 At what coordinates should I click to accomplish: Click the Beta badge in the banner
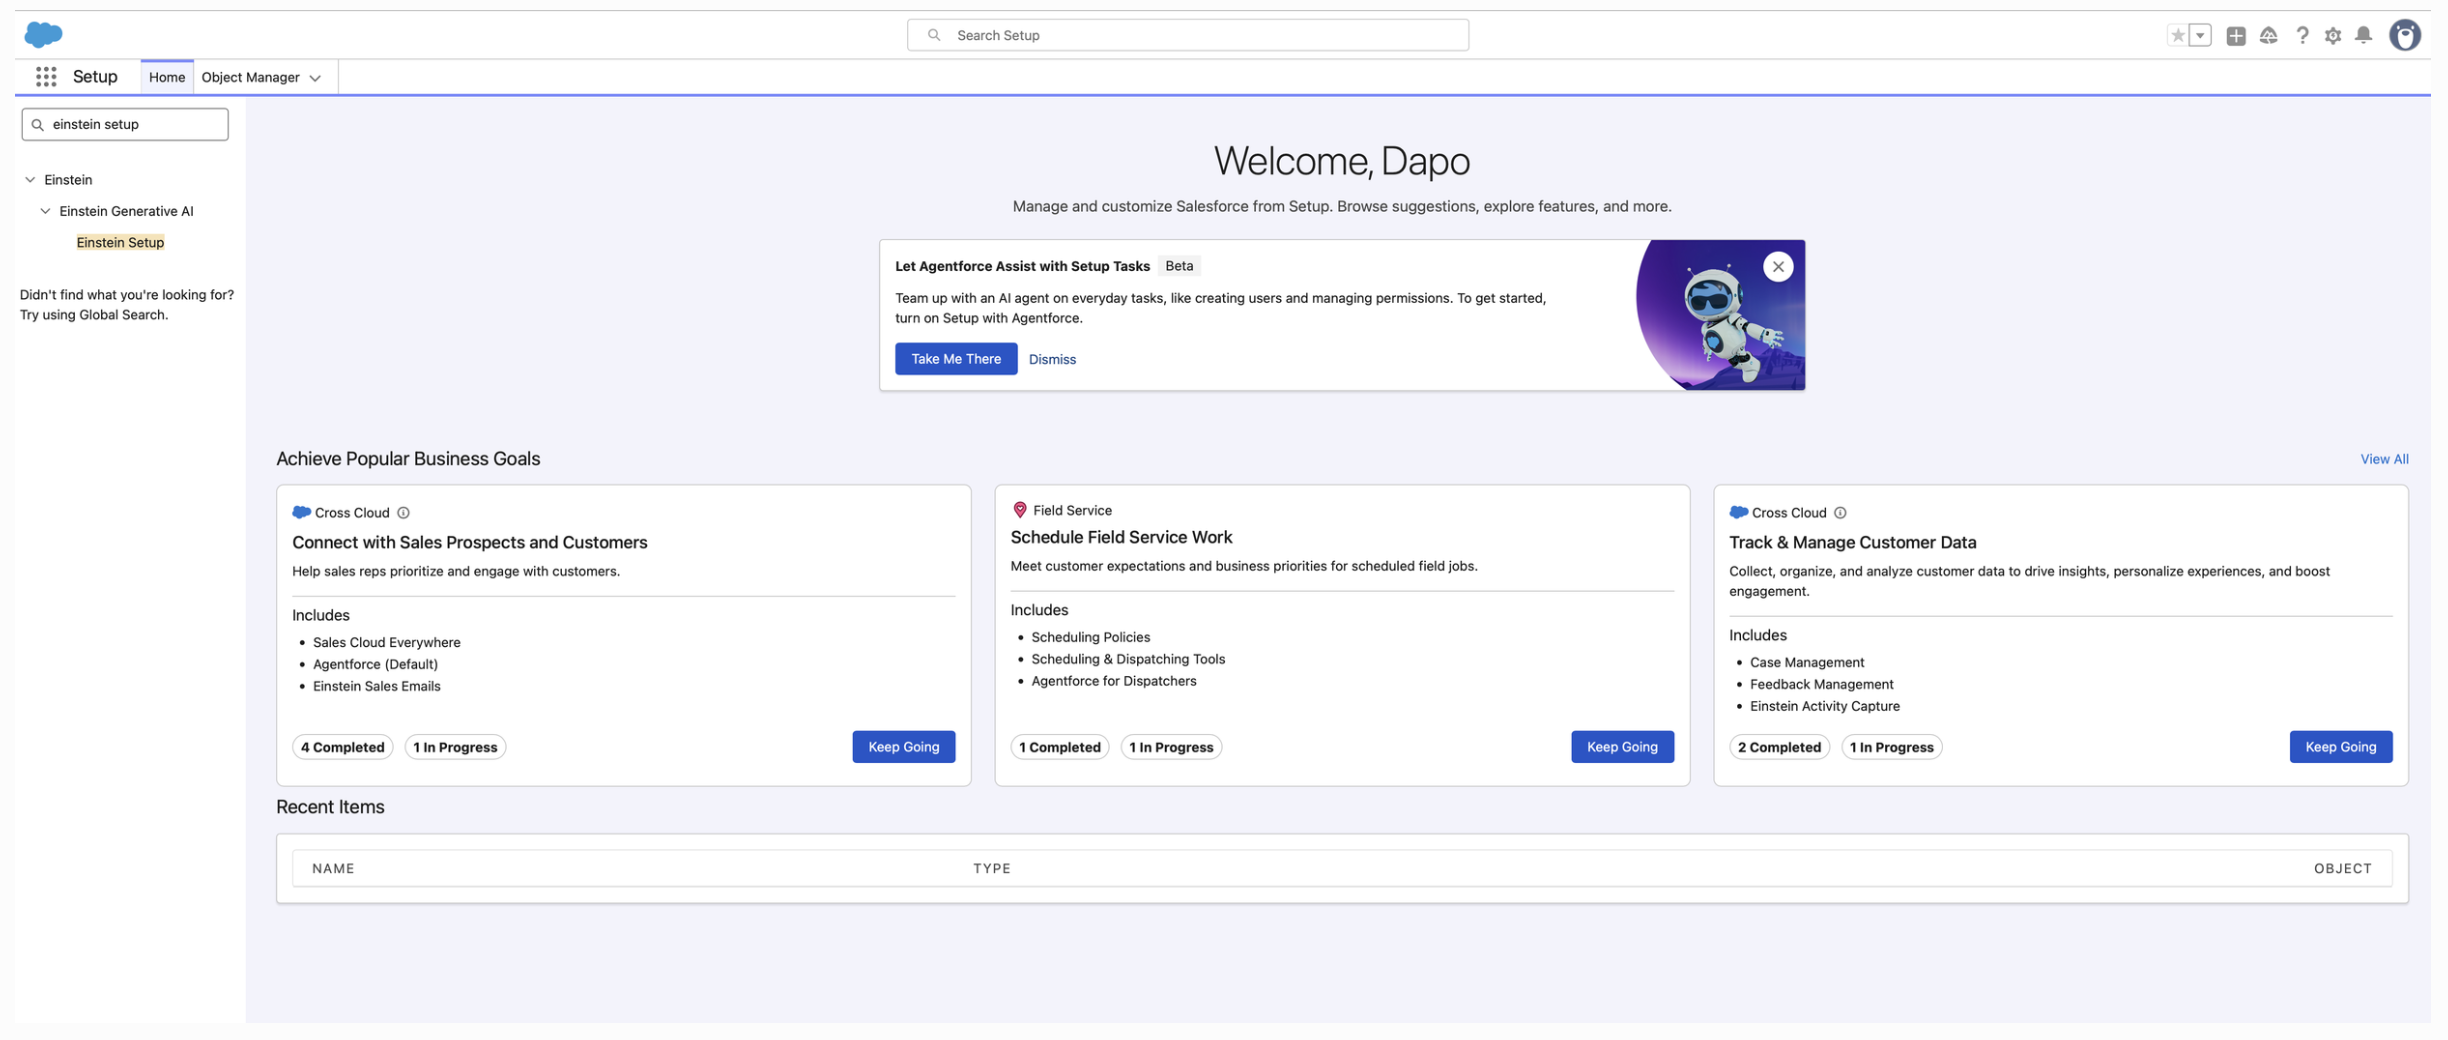[1179, 266]
